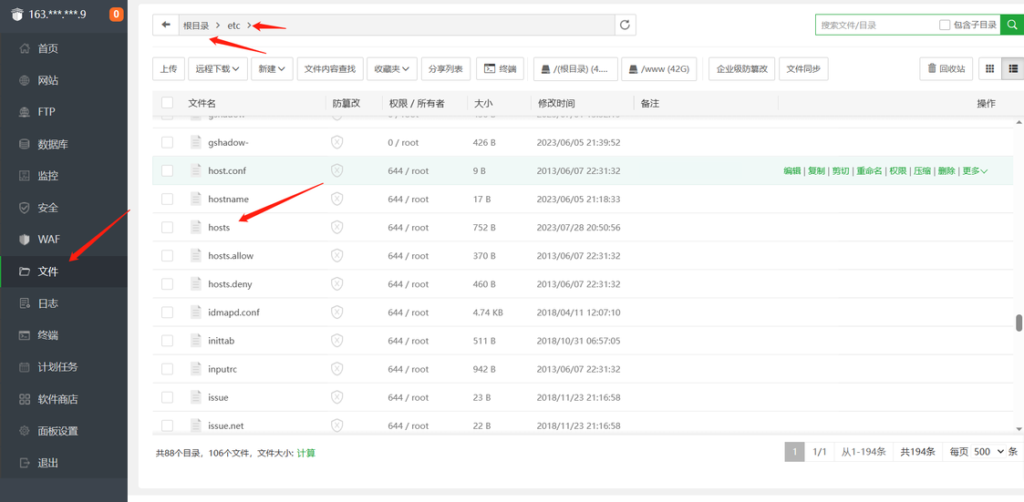Switch to list view icon
1024x502 pixels.
point(1012,69)
